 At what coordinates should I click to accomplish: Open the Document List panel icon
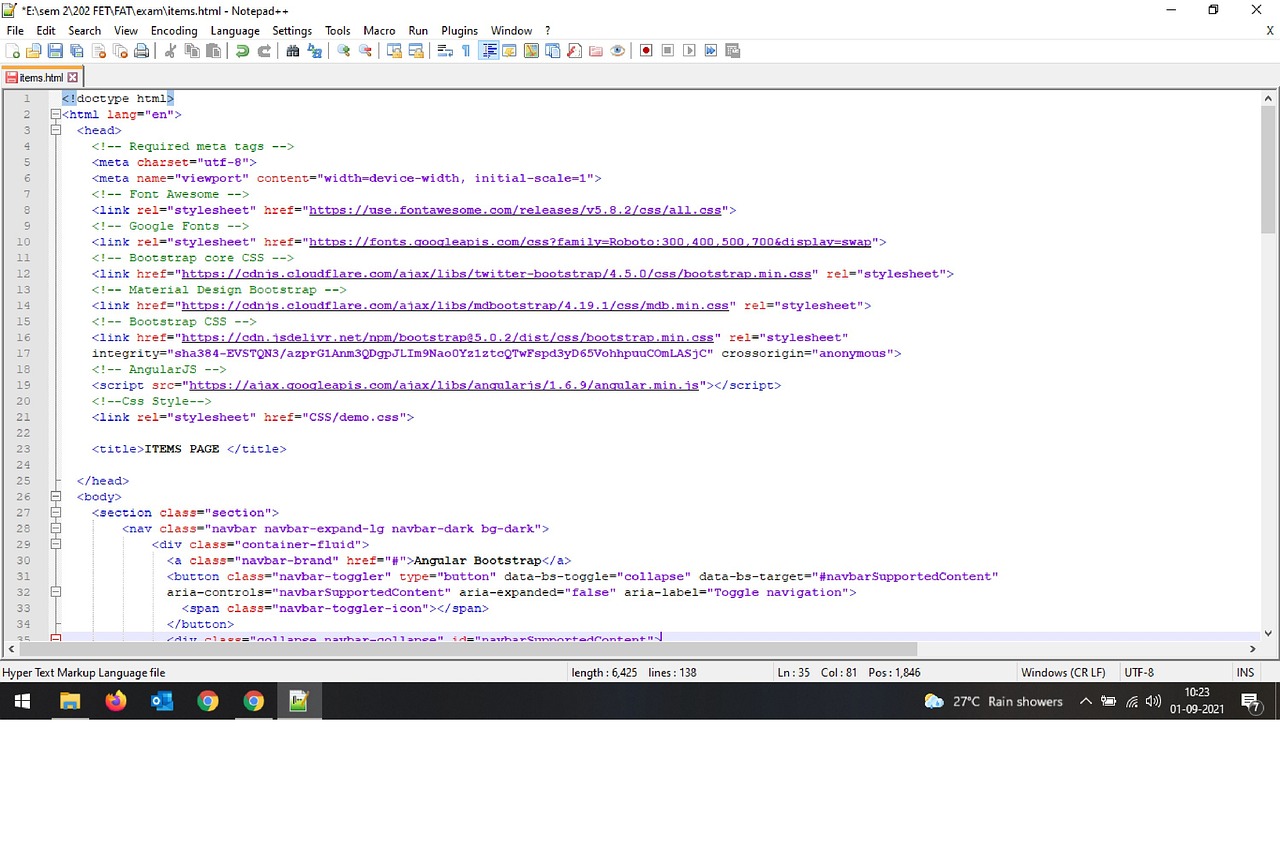click(552, 51)
